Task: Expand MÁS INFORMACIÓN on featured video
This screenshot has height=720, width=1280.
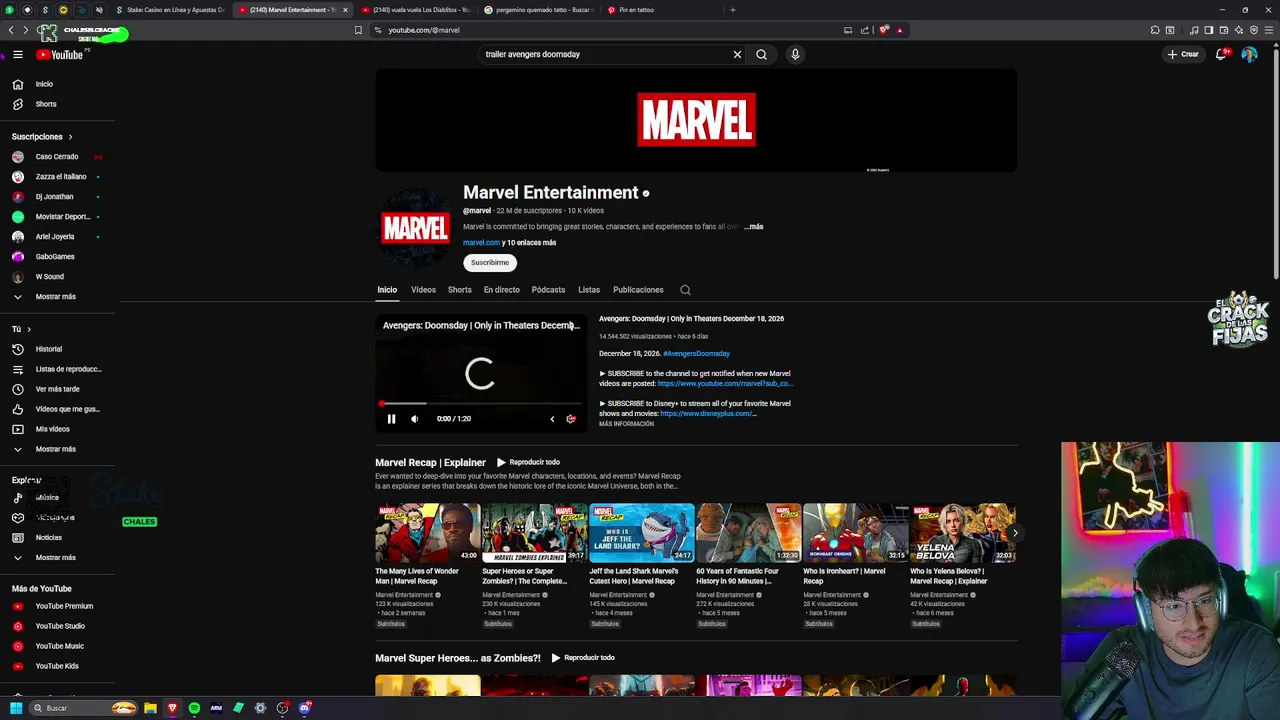Action: [626, 424]
